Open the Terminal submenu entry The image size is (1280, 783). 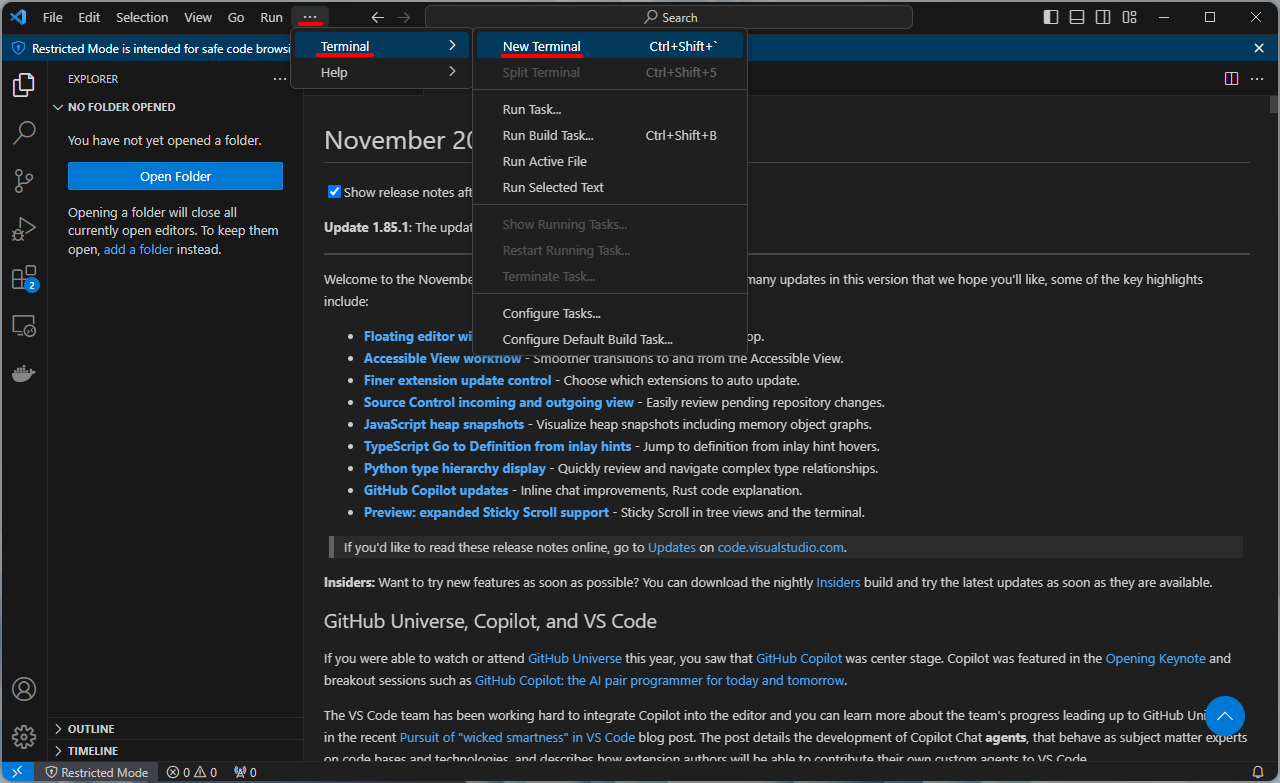[x=380, y=46]
